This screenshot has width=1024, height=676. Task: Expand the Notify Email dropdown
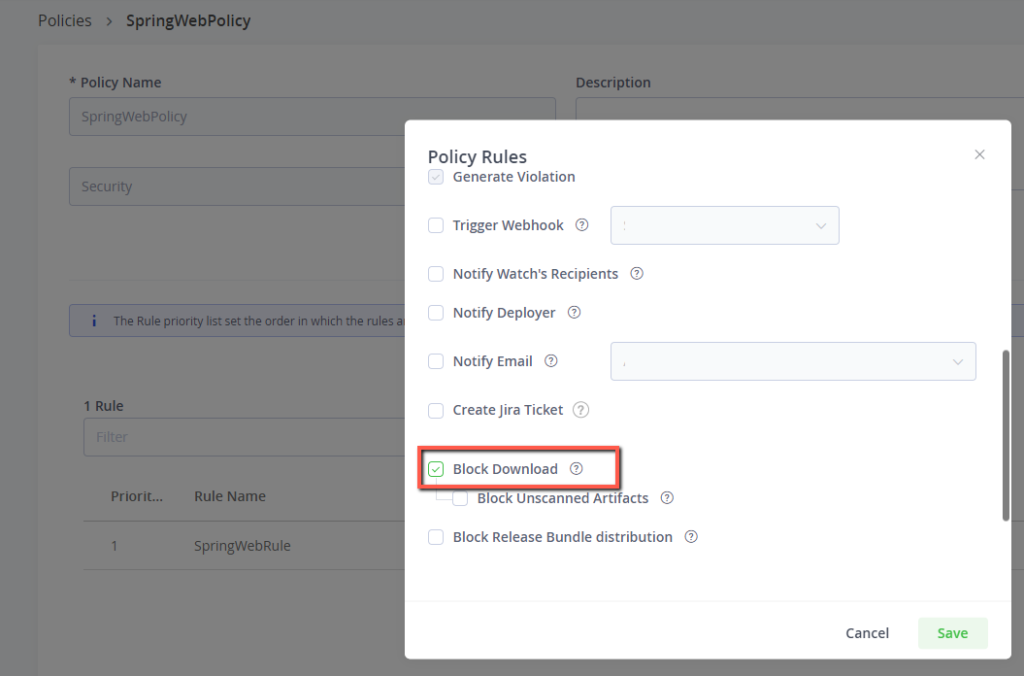[x=792, y=362]
